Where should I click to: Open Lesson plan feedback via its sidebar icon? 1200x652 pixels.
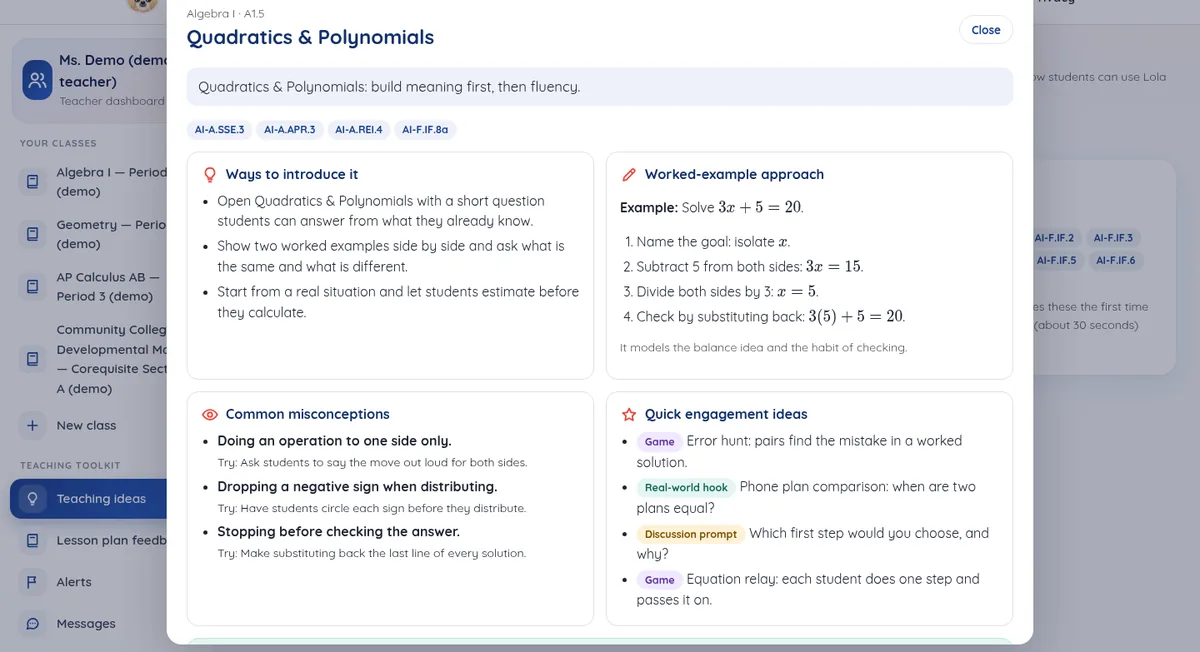33,541
